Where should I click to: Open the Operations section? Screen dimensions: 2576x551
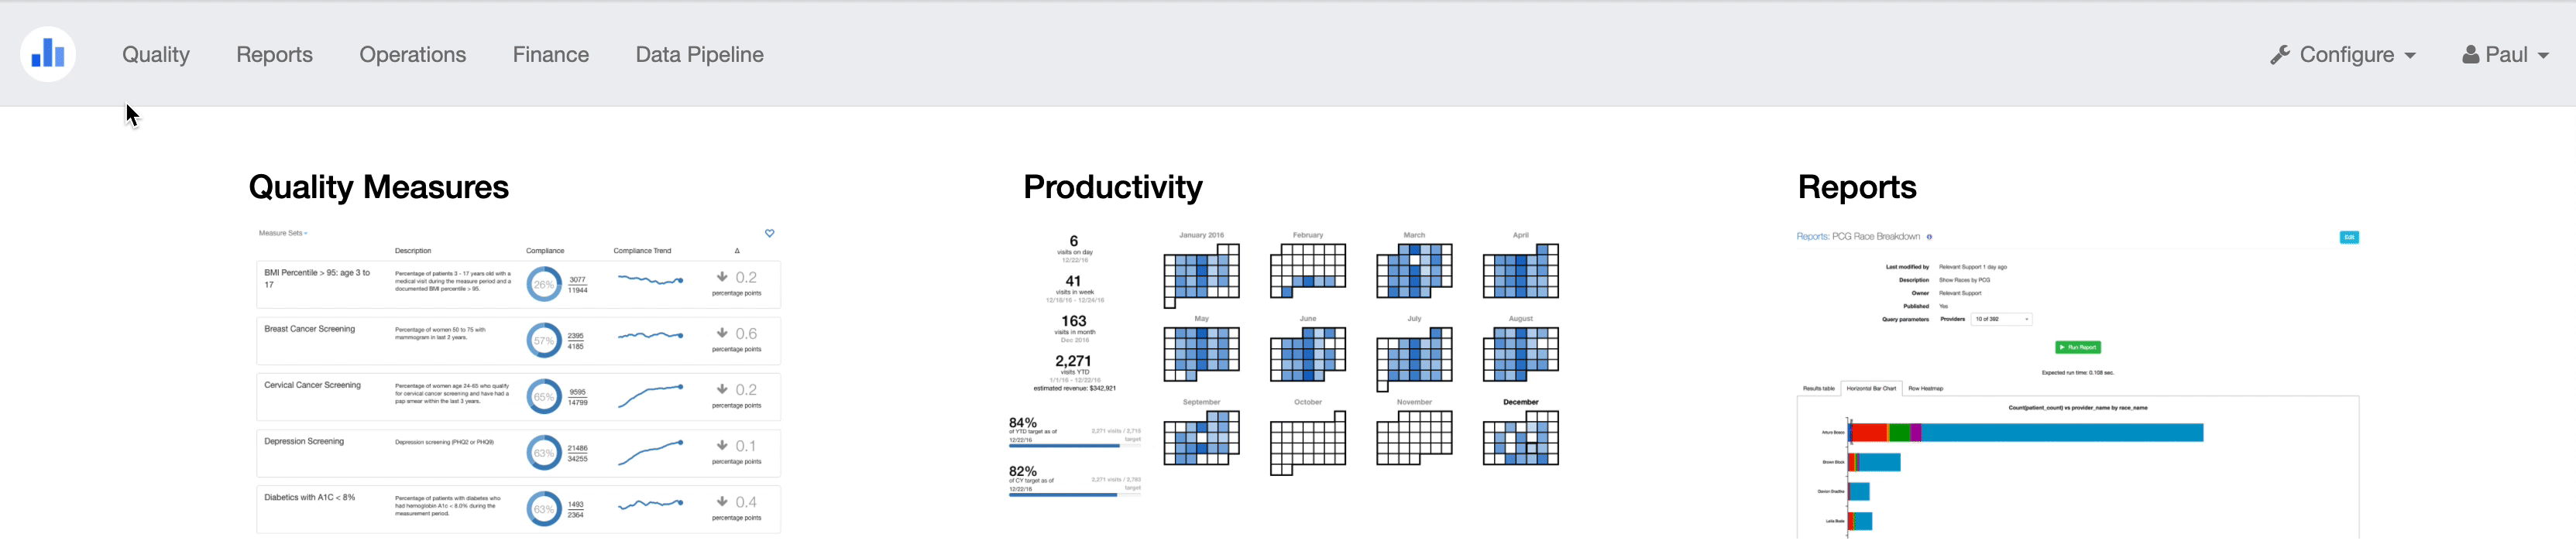point(412,55)
